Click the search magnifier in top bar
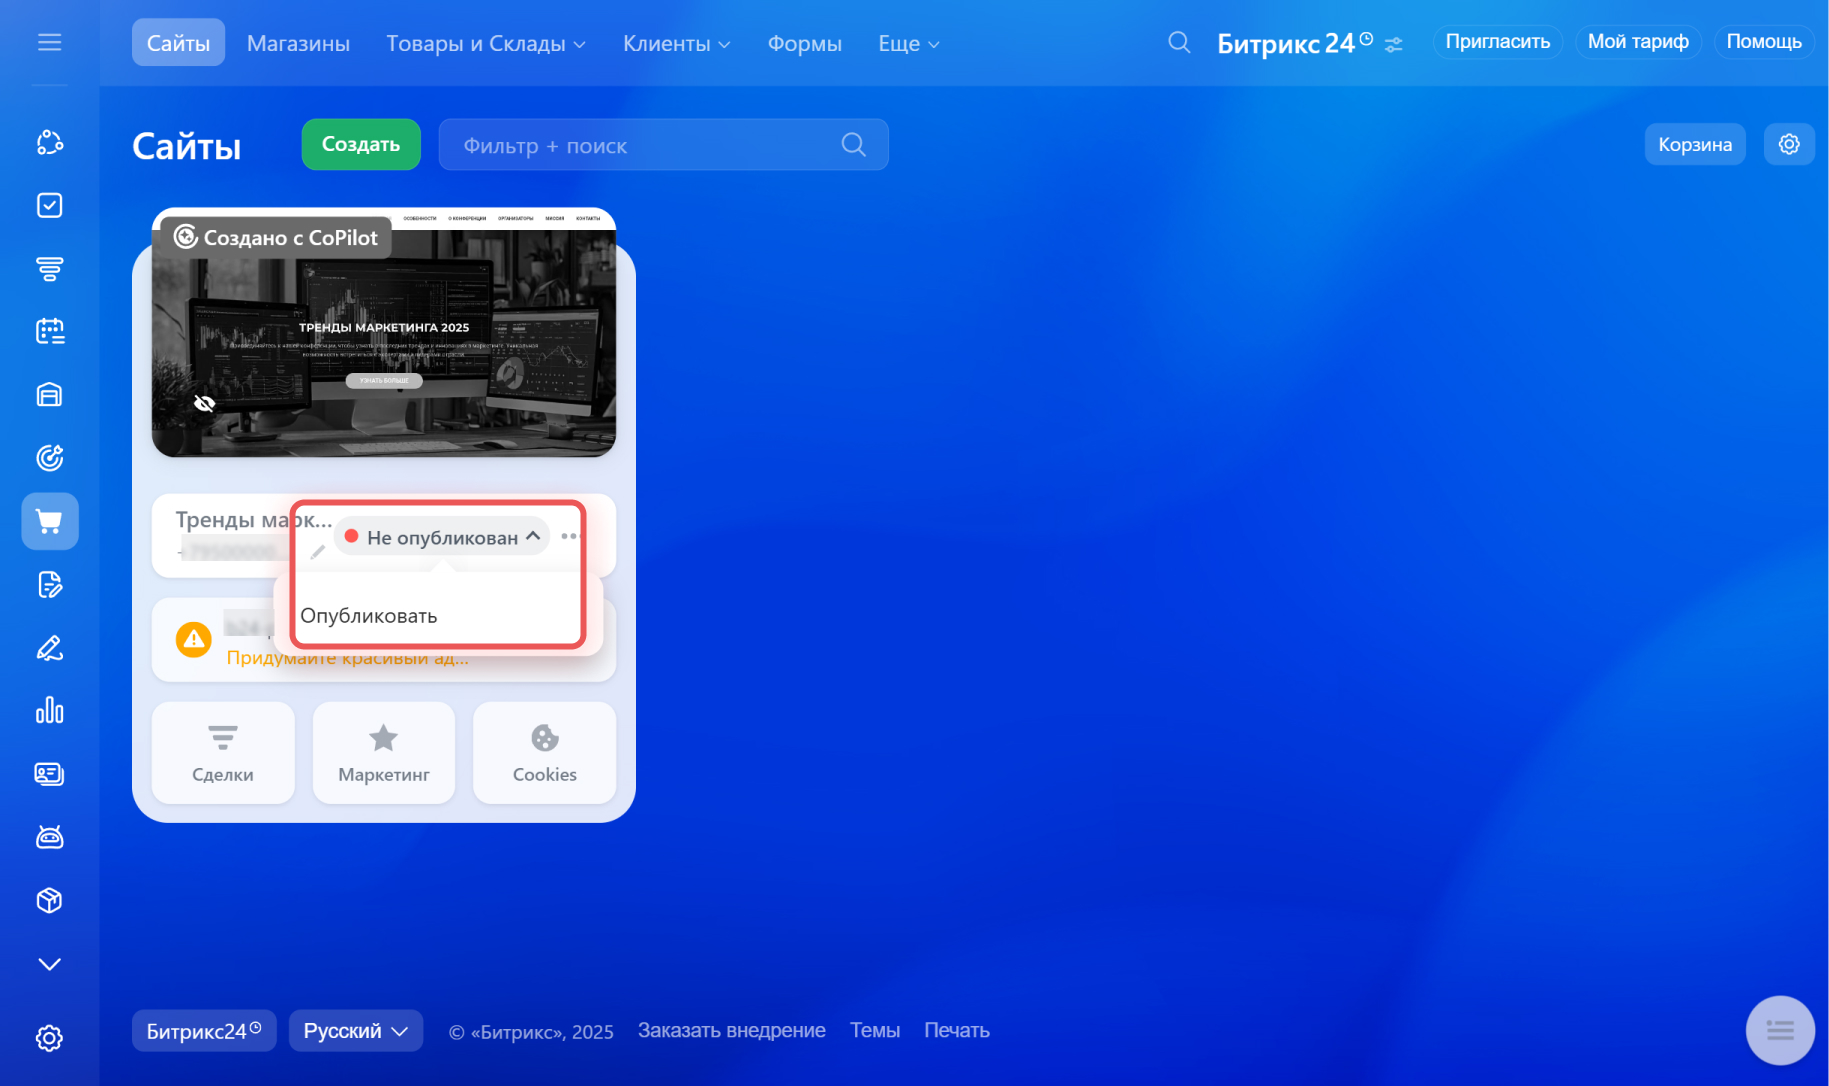1829x1086 pixels. point(1179,42)
